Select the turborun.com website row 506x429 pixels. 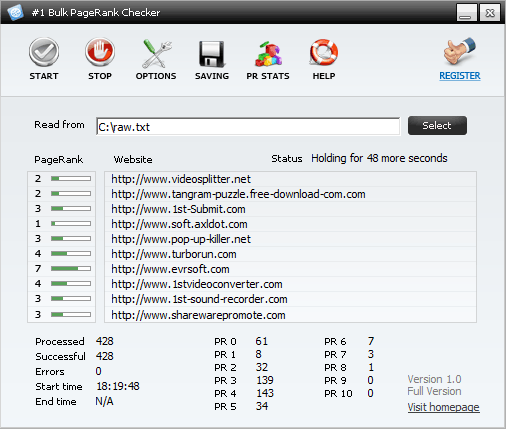[290, 254]
